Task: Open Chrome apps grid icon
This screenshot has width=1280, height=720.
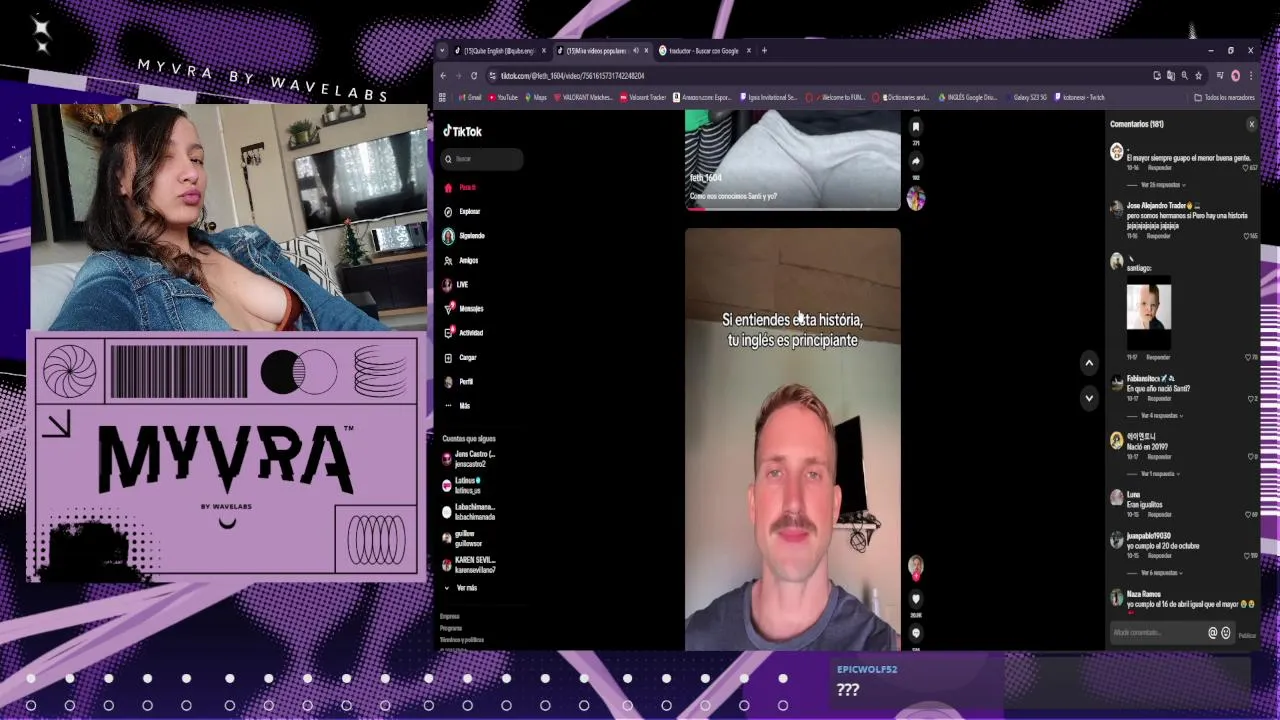Action: [x=442, y=97]
